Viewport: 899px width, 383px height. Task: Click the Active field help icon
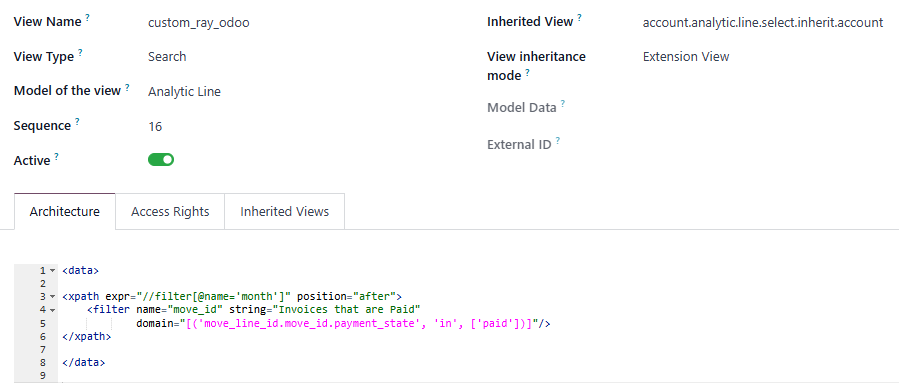tap(56, 157)
